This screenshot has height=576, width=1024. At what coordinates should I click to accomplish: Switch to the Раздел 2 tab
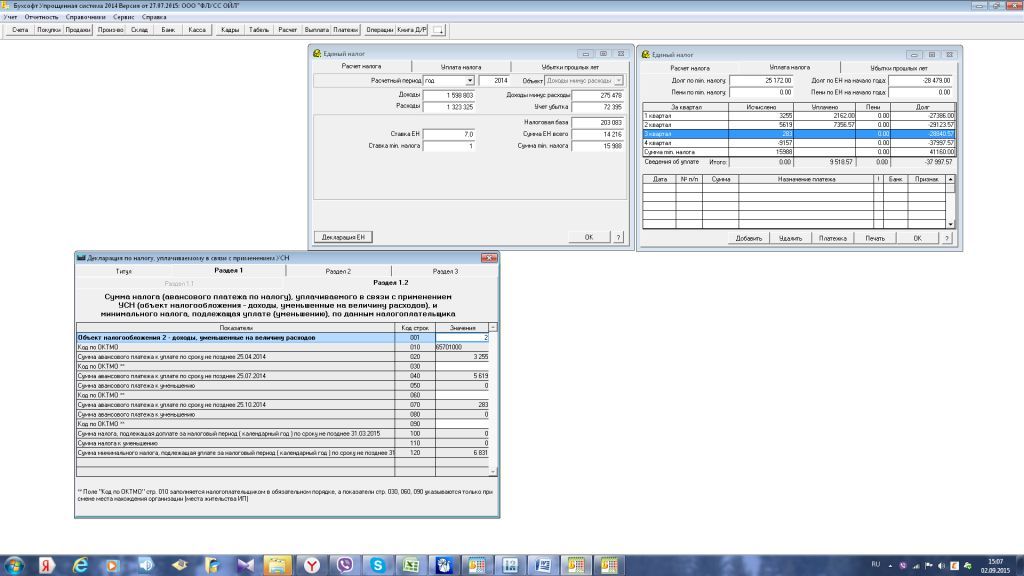pos(338,271)
